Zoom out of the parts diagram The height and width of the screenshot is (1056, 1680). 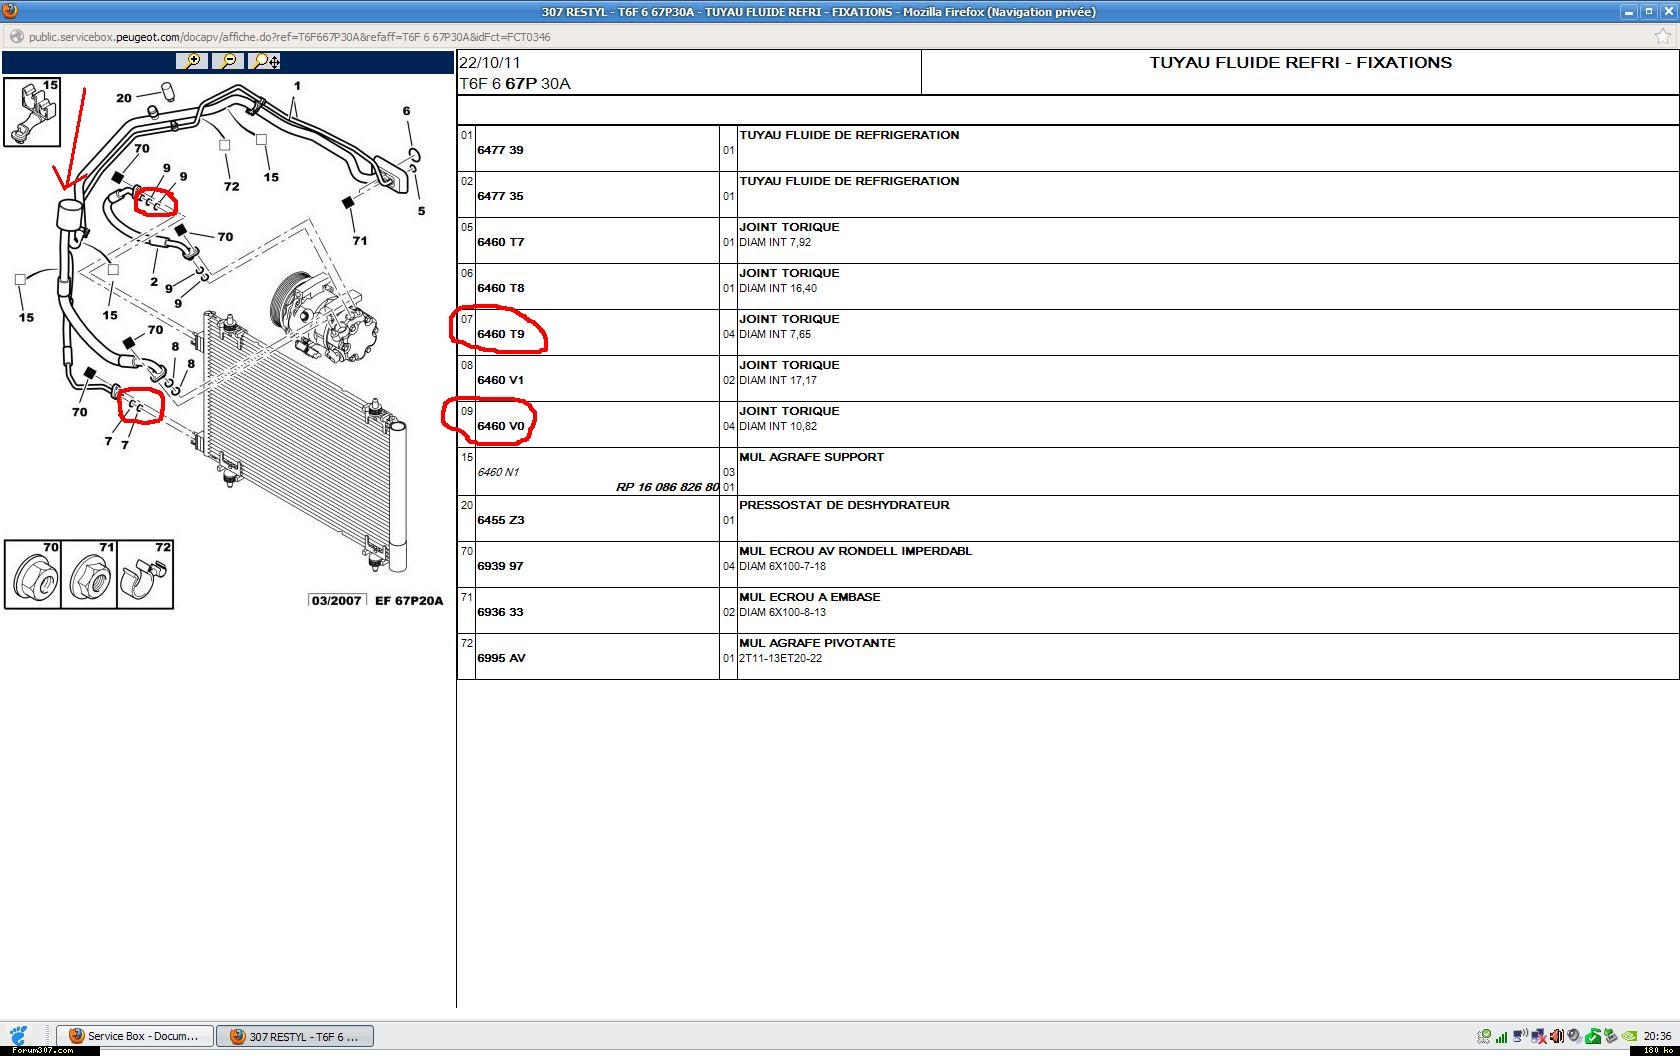click(x=229, y=61)
